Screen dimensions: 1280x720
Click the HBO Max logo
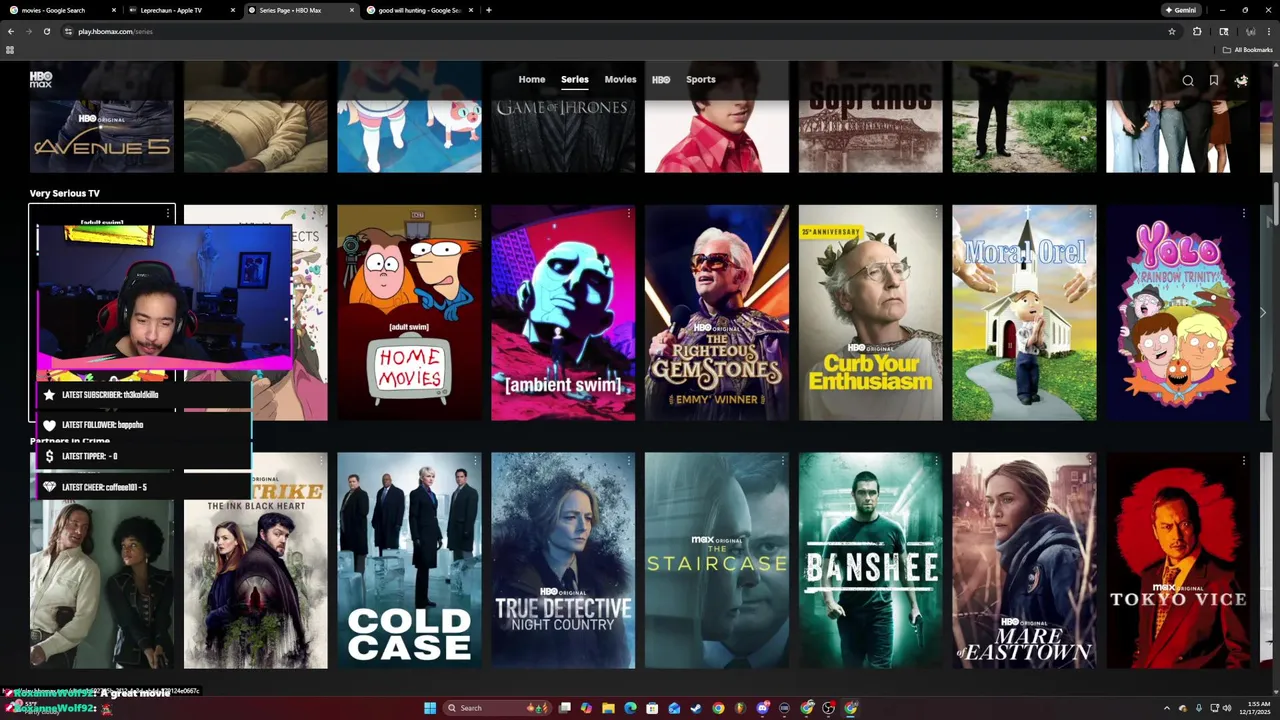pos(41,79)
